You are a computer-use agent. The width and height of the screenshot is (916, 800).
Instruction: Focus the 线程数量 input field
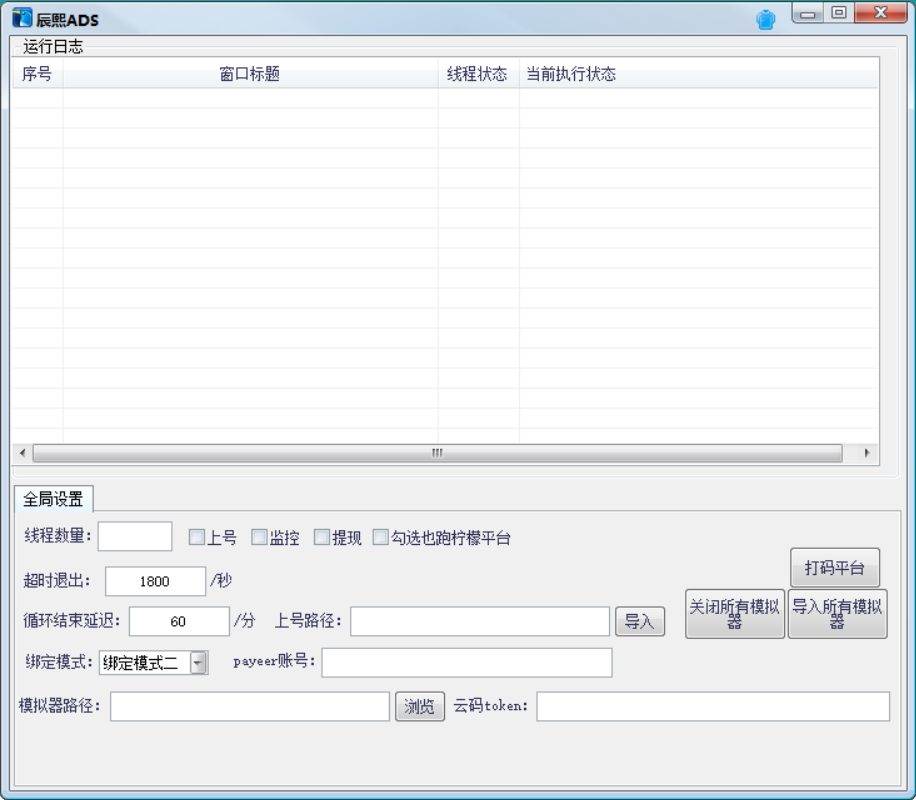click(x=135, y=537)
